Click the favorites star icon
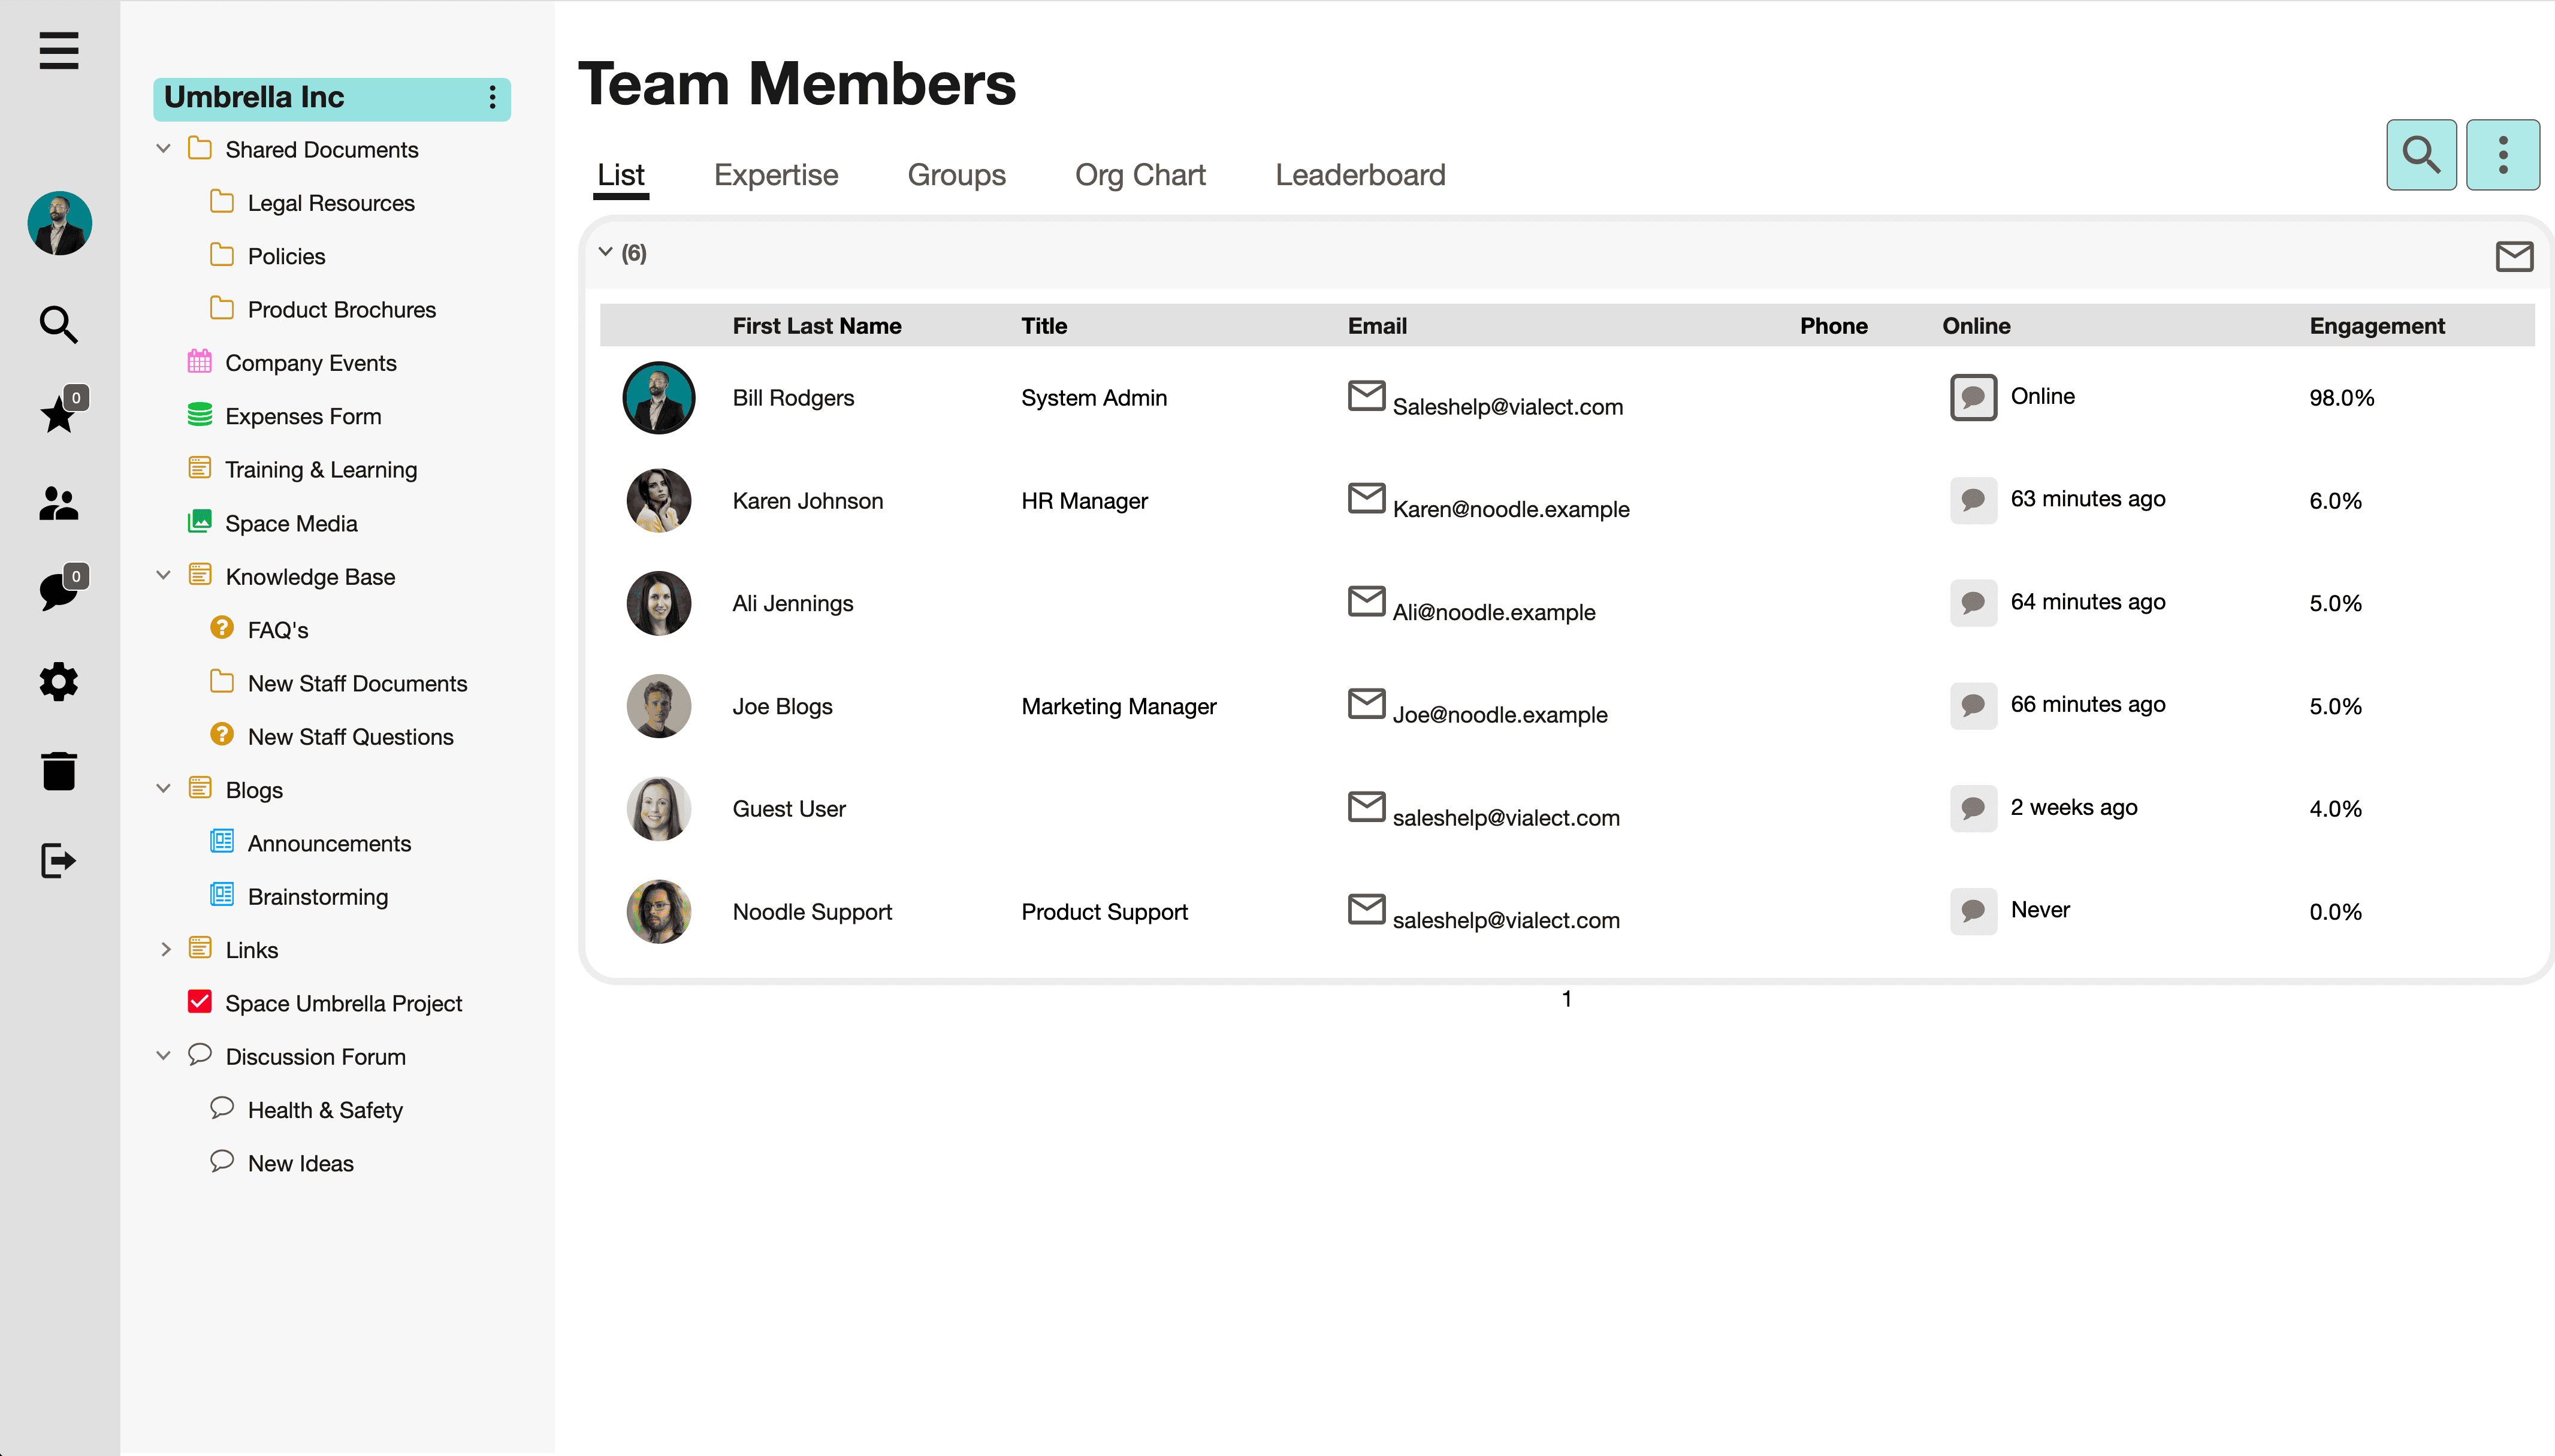The image size is (2555, 1456). [x=58, y=414]
